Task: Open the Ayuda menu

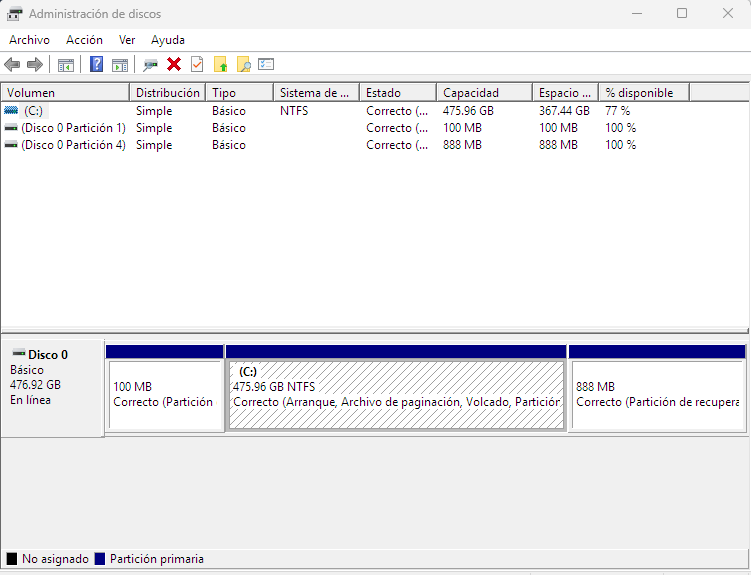Action: 168,40
